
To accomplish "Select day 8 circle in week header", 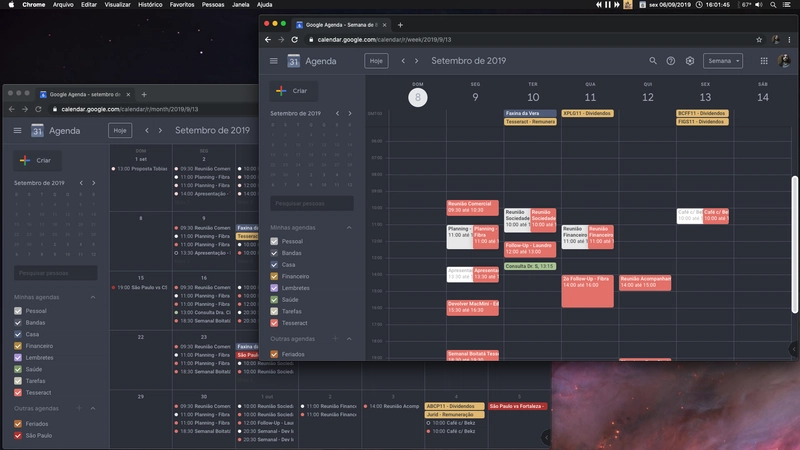I will coord(417,97).
